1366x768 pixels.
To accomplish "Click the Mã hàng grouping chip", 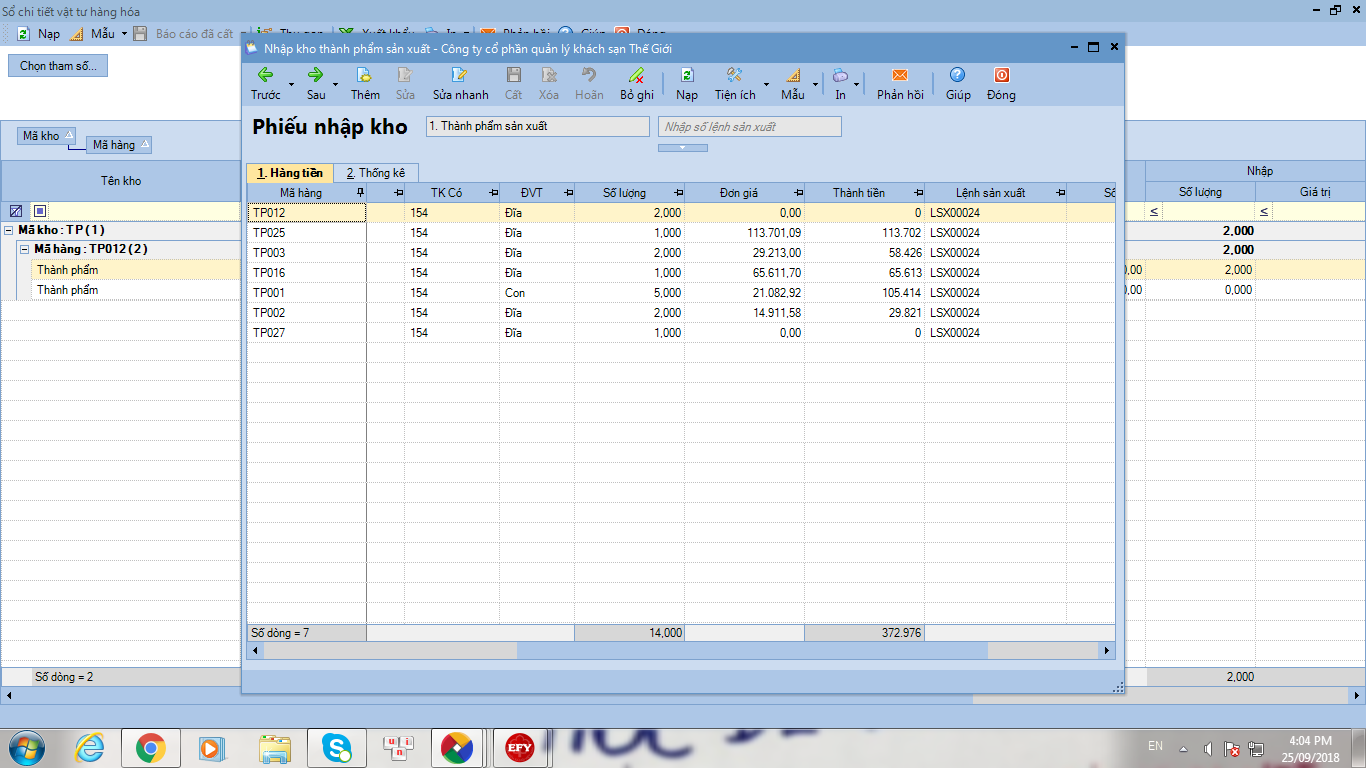I will click(119, 145).
